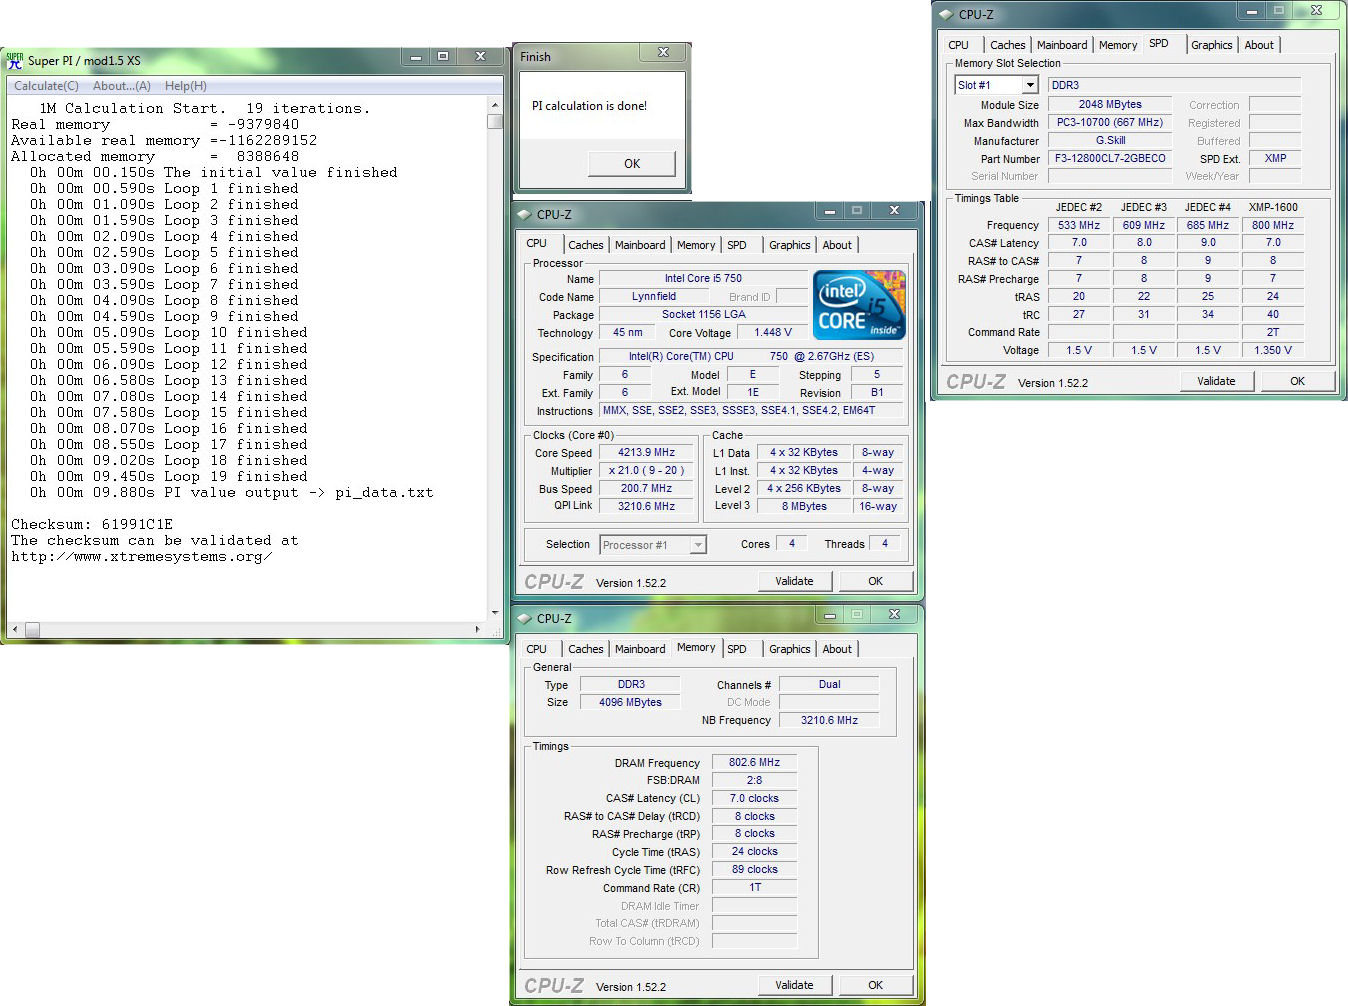Switch to Graphics tab in middle CPU-Z window
Viewport: 1348px width, 1006px height.
click(x=790, y=245)
